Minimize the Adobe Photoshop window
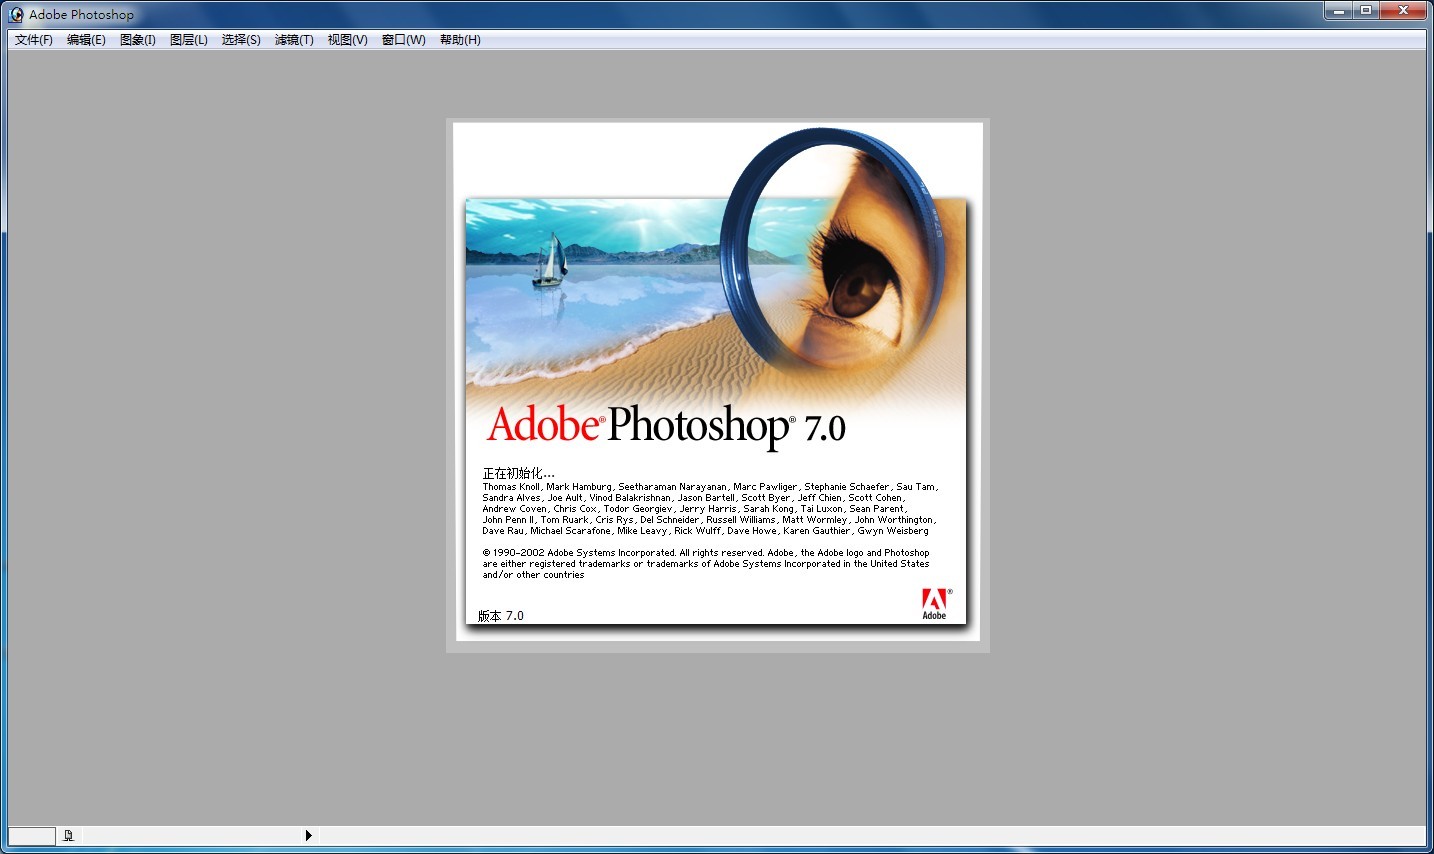The image size is (1434, 854). click(1339, 11)
